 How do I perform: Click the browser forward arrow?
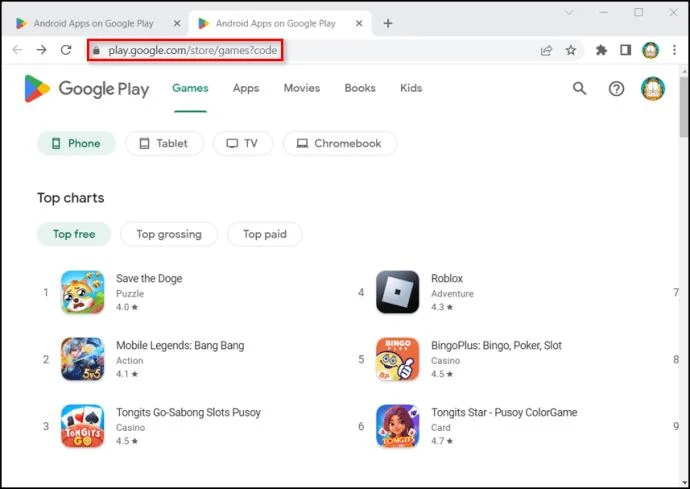click(x=41, y=50)
